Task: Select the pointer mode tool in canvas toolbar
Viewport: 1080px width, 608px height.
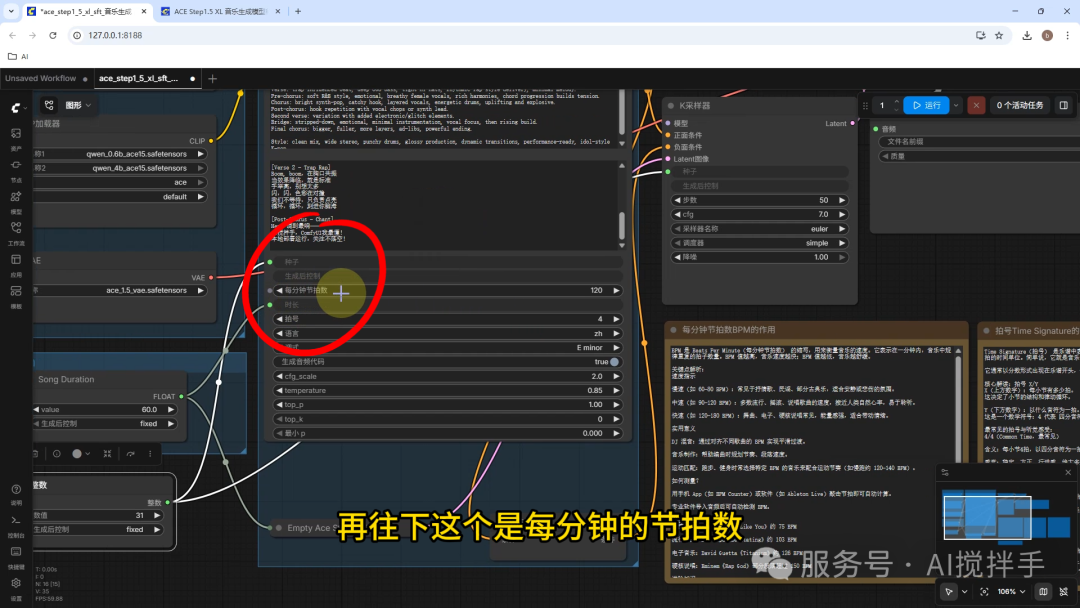Action: click(x=948, y=591)
